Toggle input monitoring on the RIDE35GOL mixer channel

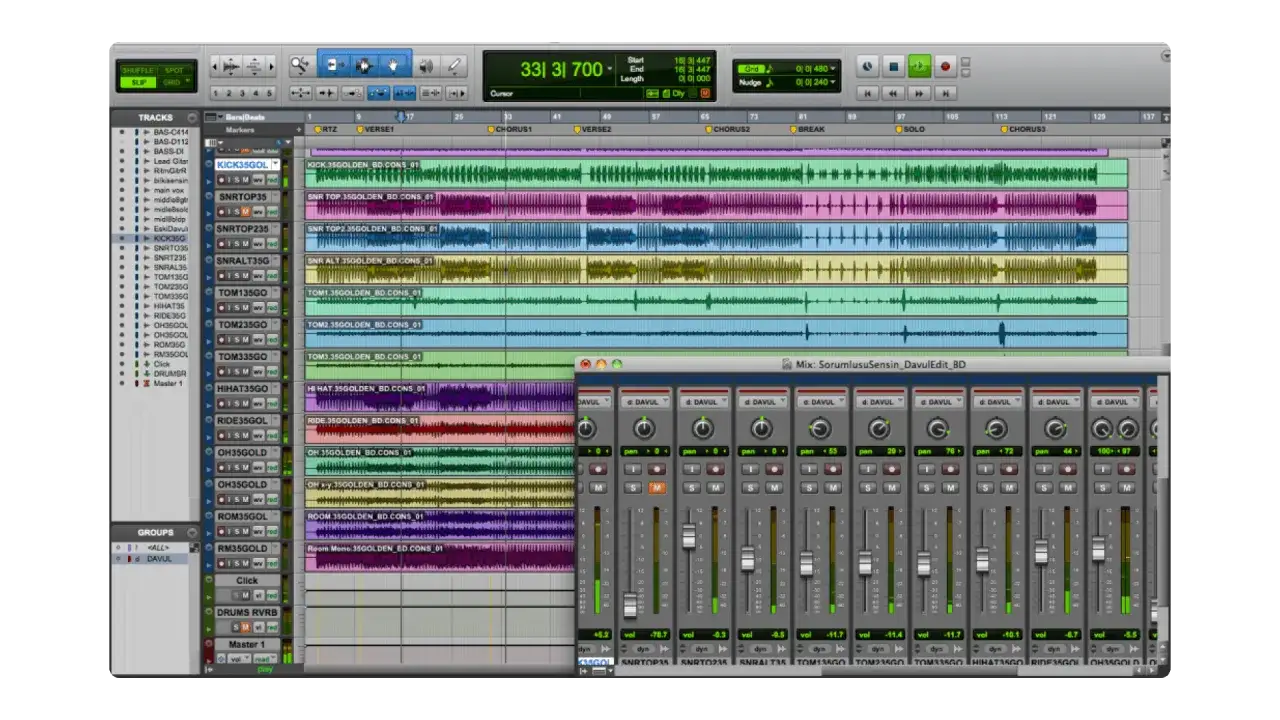[1043, 468]
